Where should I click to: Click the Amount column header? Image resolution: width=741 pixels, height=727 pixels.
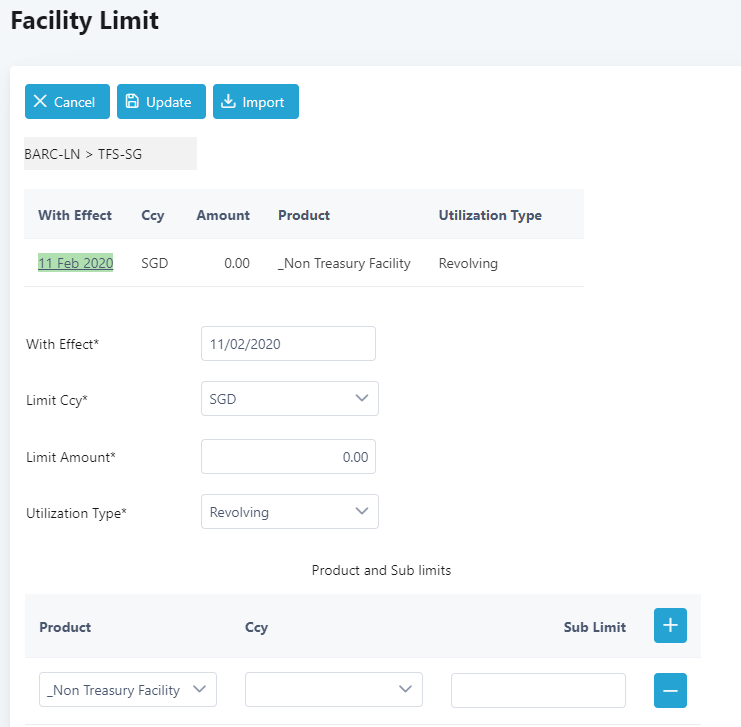(223, 215)
